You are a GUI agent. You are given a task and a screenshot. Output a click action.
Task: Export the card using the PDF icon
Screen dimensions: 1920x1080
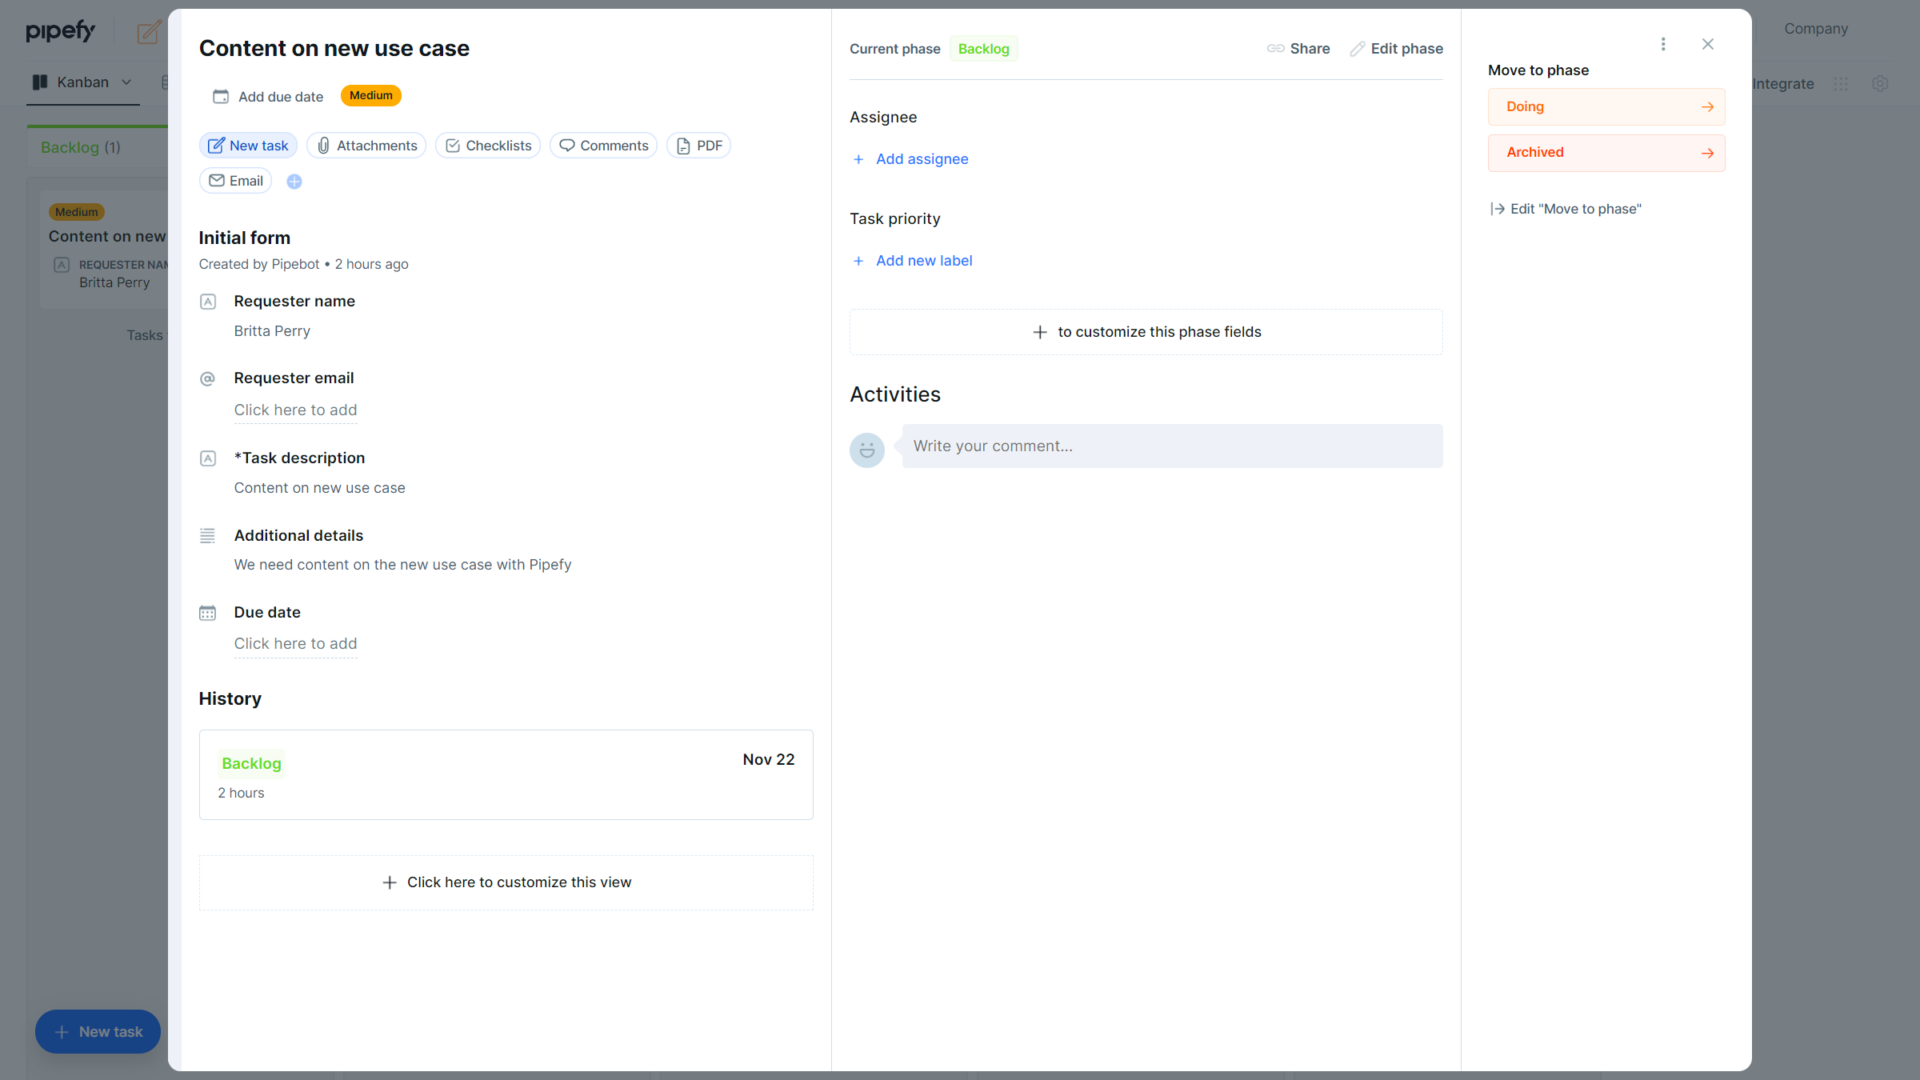click(682, 145)
